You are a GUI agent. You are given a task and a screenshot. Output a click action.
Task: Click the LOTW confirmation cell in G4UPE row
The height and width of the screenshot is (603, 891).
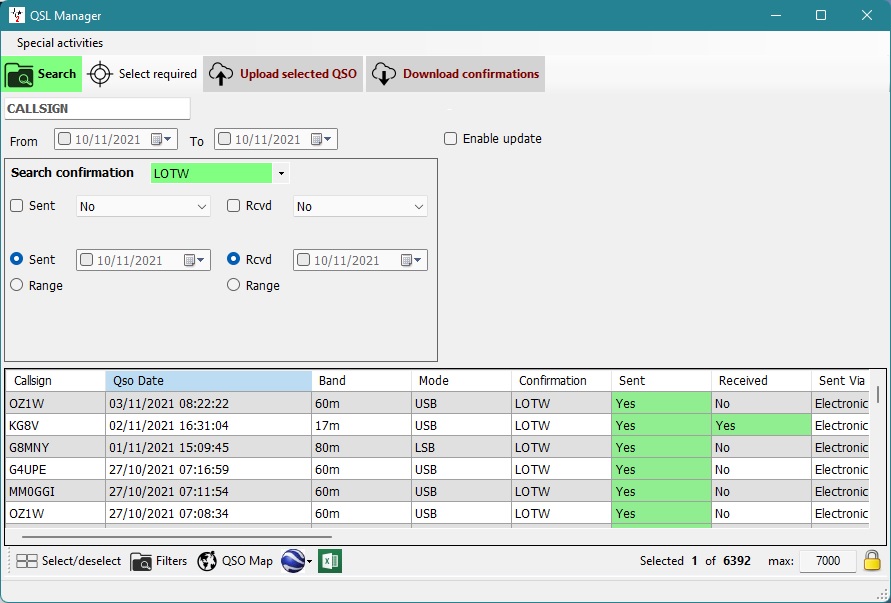(561, 469)
